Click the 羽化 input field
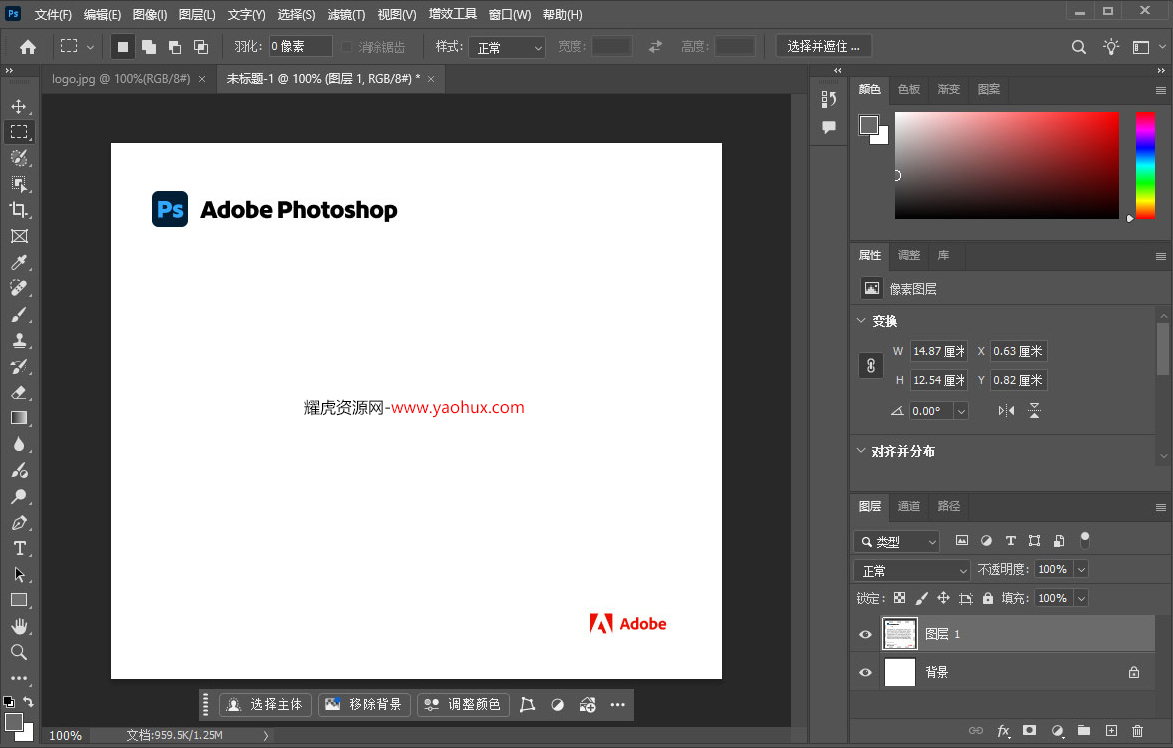This screenshot has height=748, width=1173. [x=300, y=46]
